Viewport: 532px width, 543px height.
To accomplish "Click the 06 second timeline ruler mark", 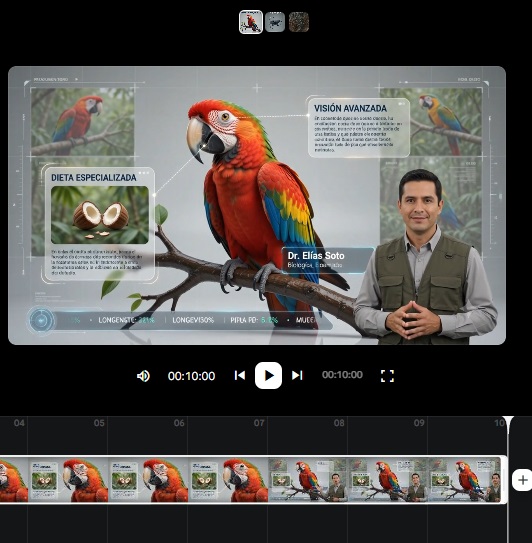I will (x=179, y=423).
